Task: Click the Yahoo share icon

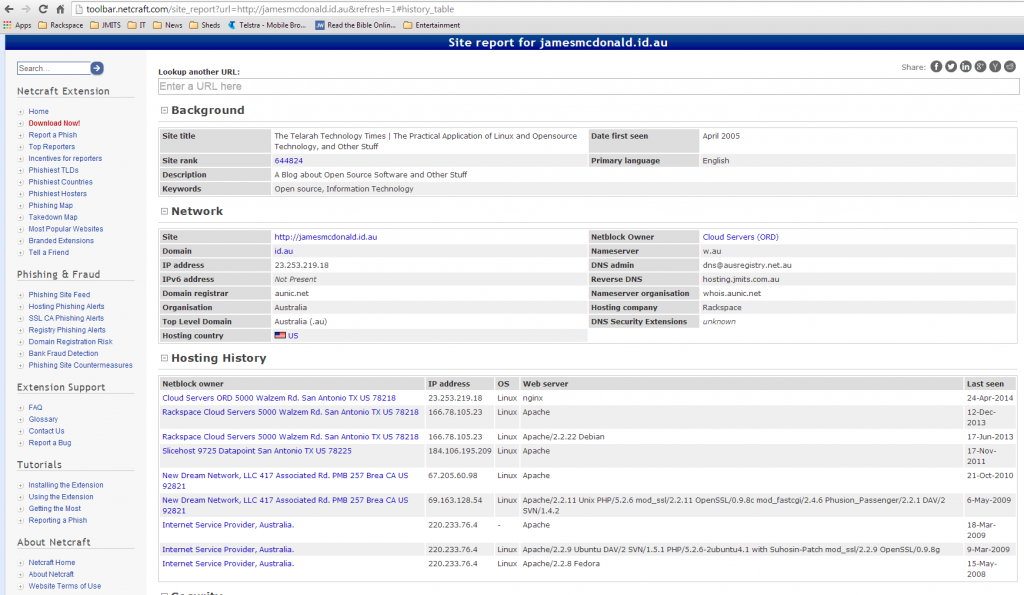Action: [x=993, y=66]
